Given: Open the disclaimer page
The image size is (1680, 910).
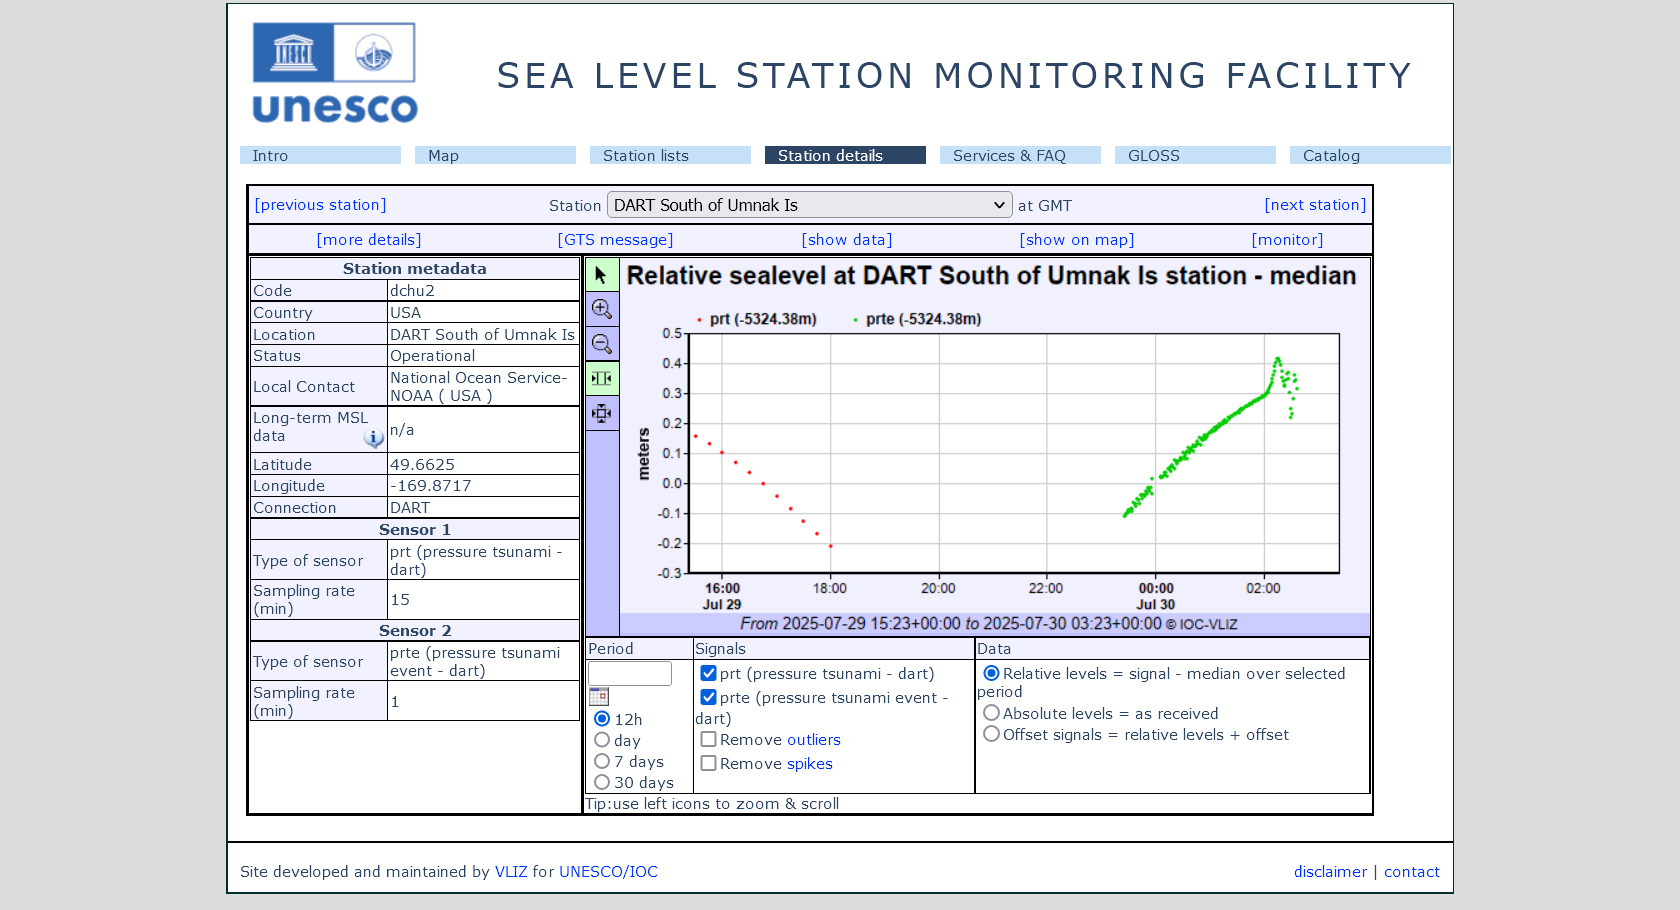Looking at the screenshot, I should [1330, 872].
